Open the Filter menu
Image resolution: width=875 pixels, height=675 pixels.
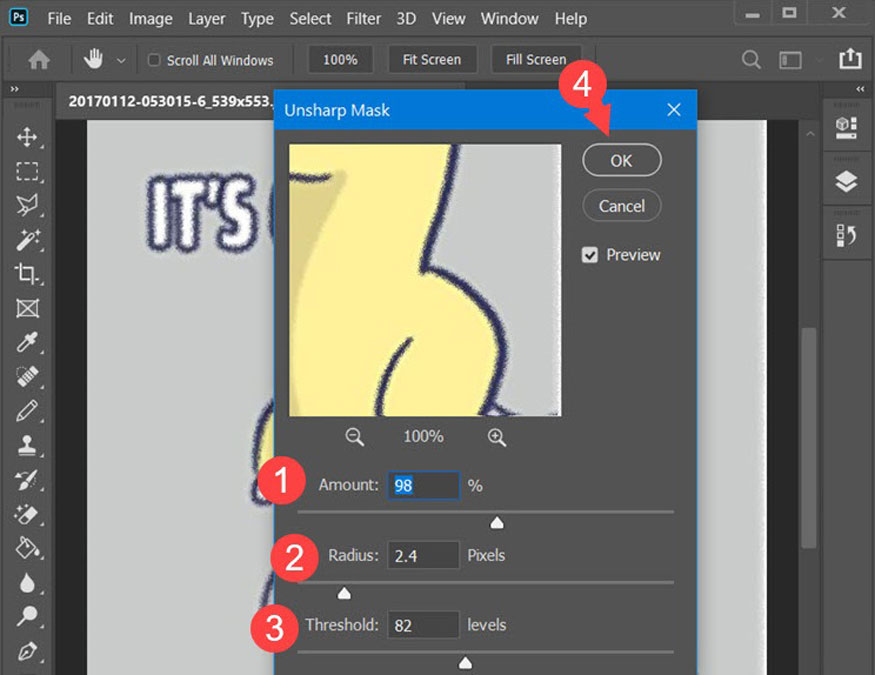click(x=364, y=18)
